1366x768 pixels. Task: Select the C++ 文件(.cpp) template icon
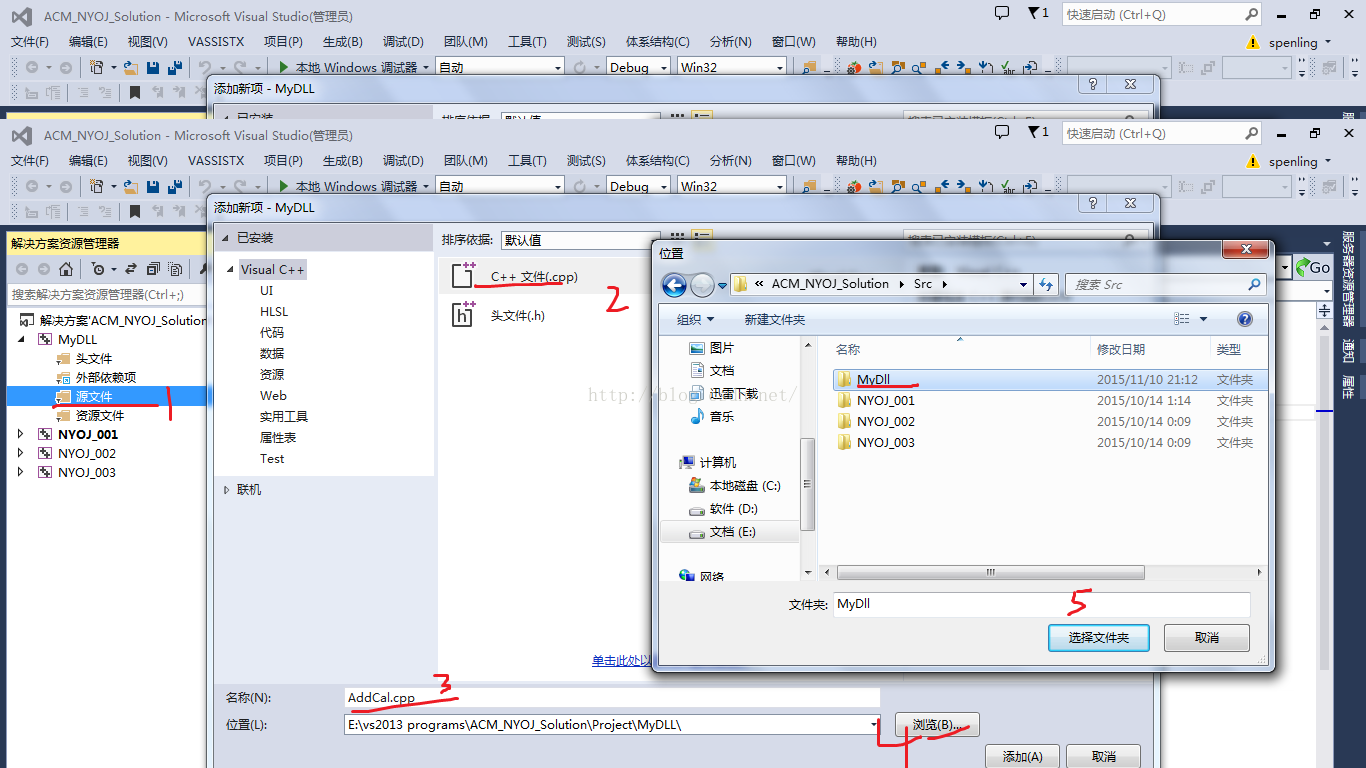[x=463, y=276]
